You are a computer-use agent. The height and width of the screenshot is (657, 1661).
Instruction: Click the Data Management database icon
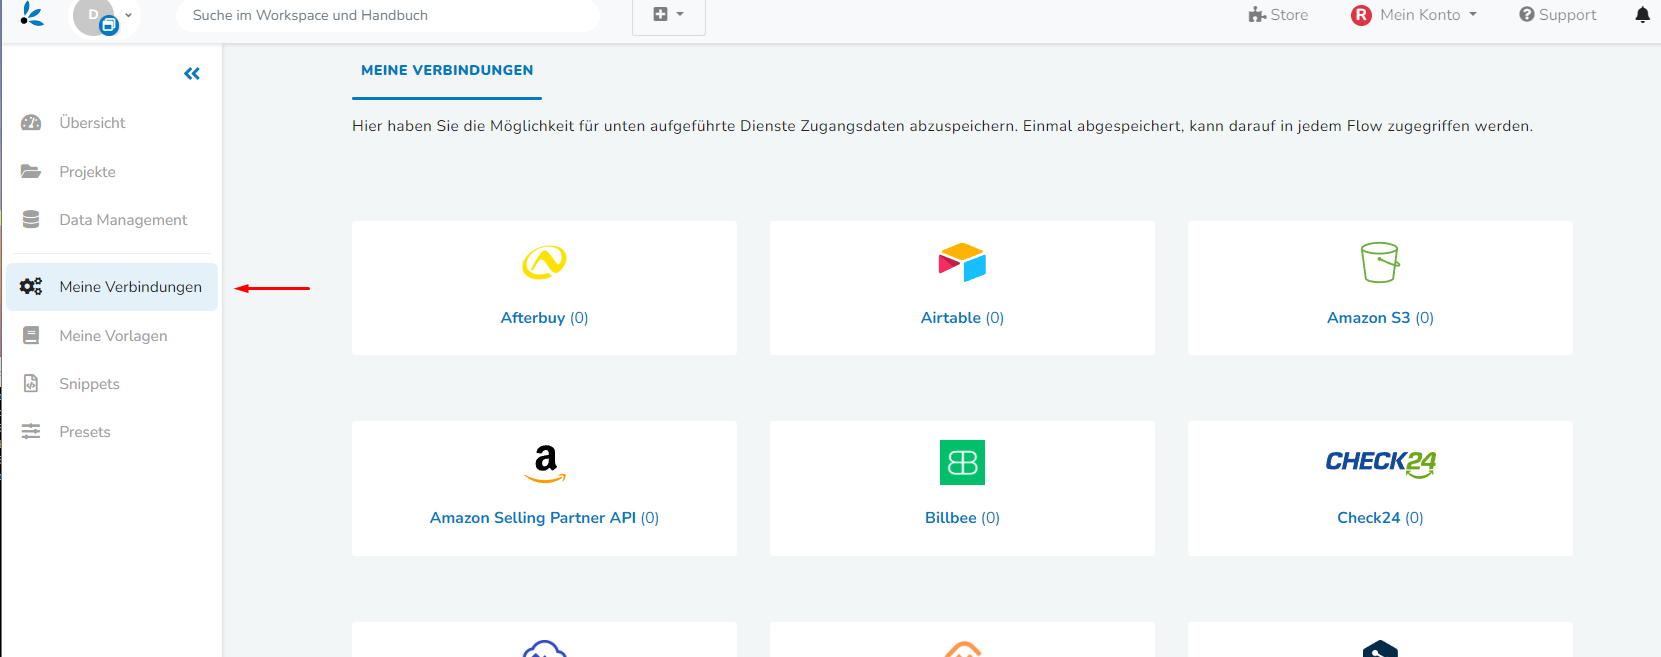(31, 219)
